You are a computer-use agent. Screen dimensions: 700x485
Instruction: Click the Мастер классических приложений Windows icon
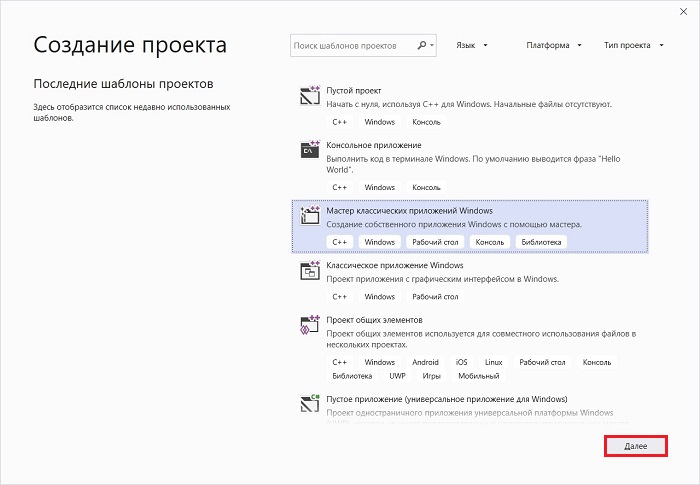[310, 215]
